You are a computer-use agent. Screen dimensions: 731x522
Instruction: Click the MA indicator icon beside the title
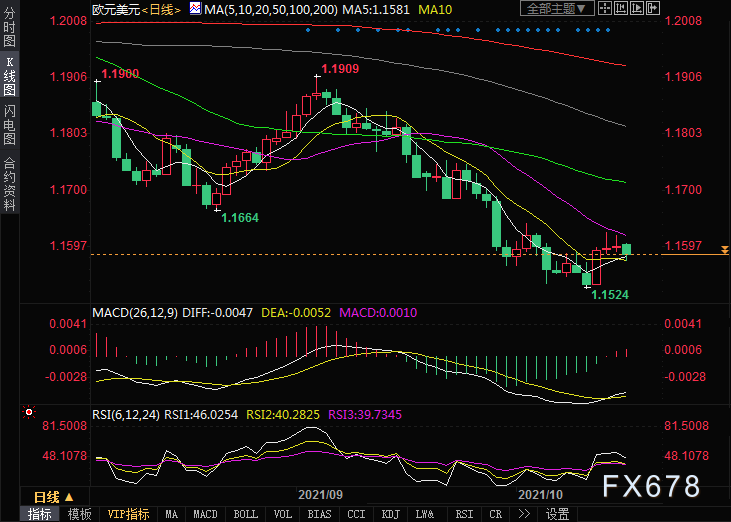point(195,8)
